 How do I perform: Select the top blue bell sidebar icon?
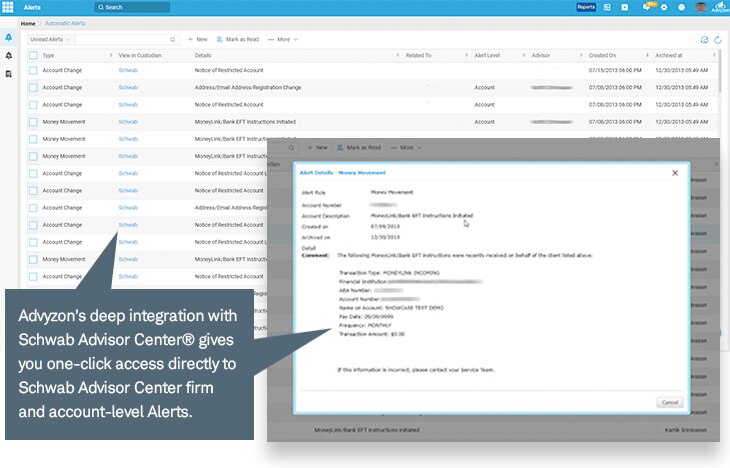[8, 37]
